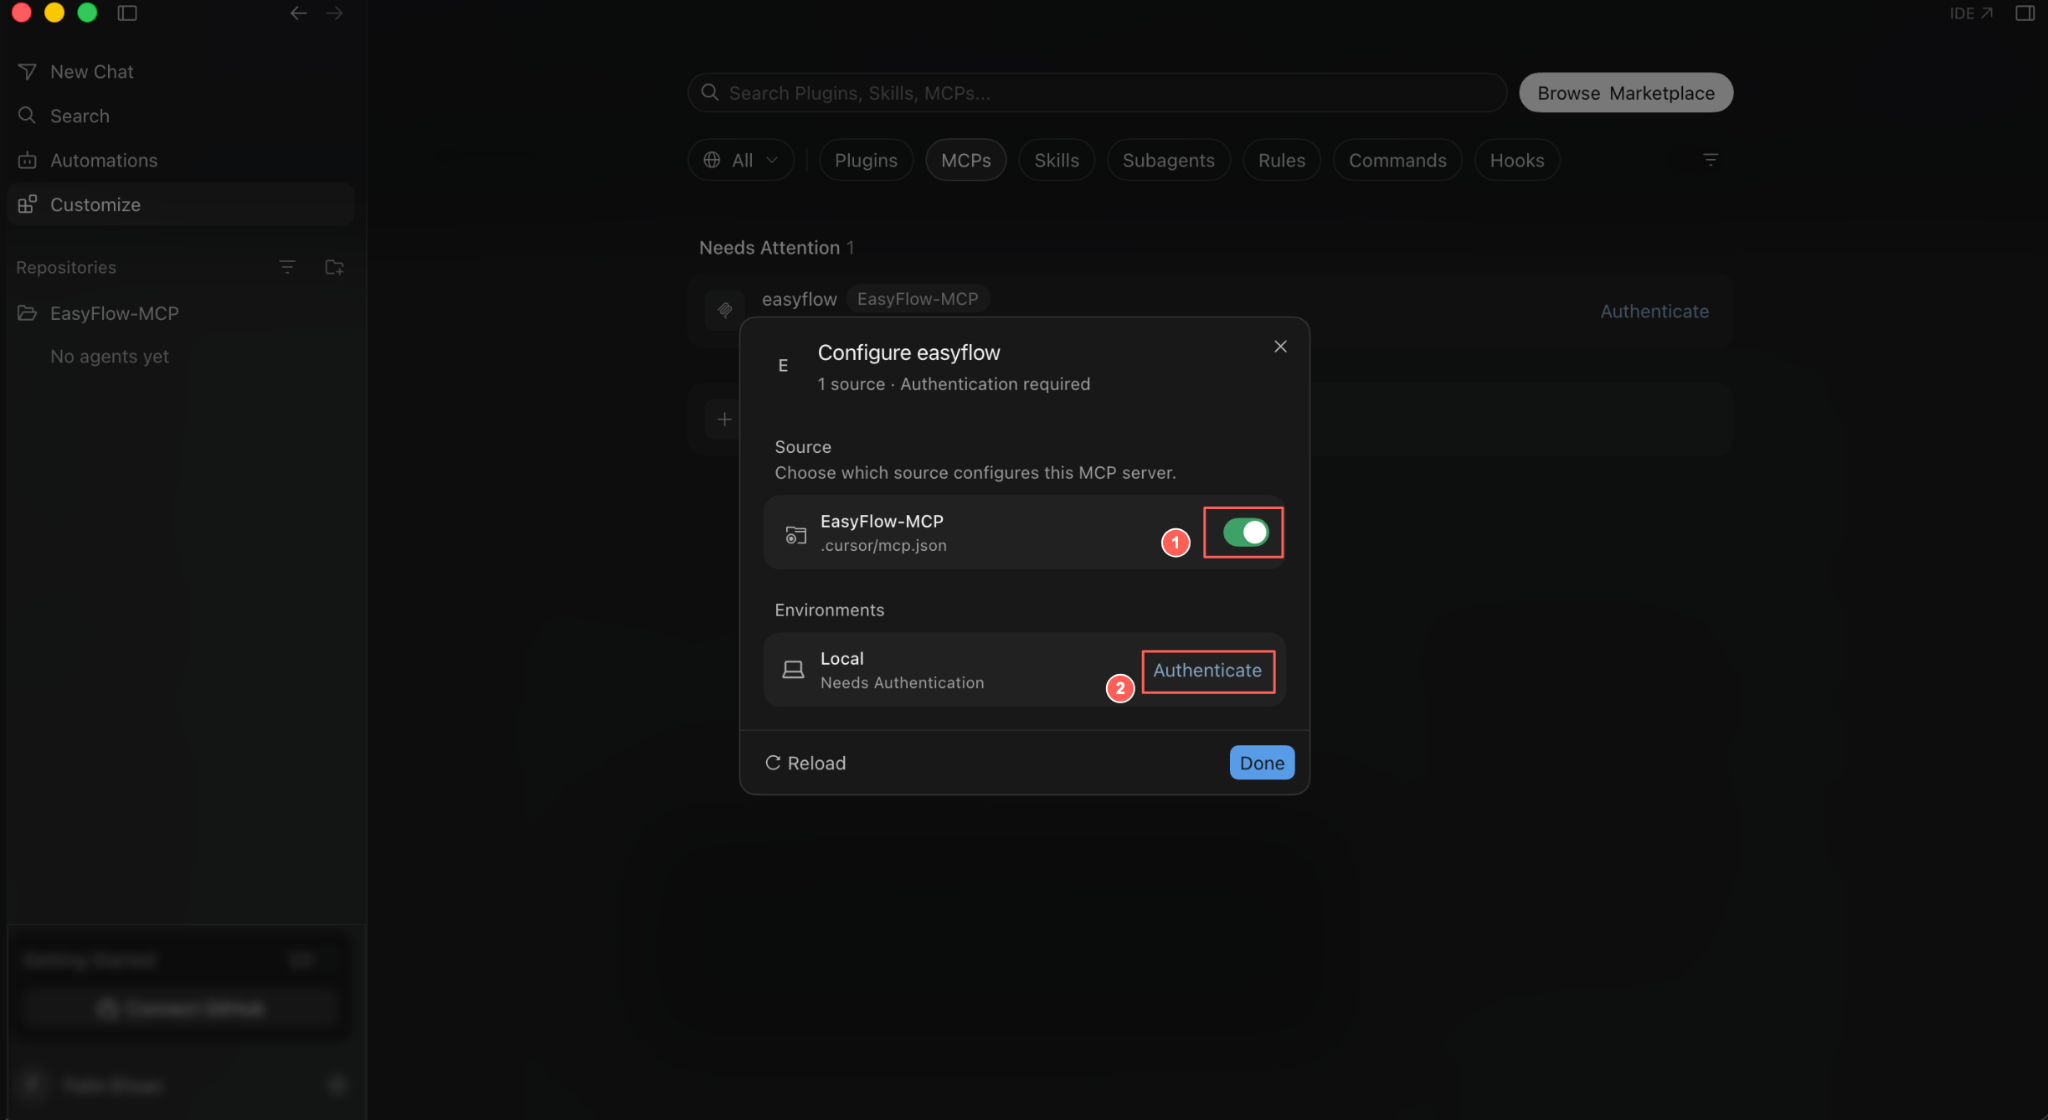The height and width of the screenshot is (1120, 2048).
Task: Close the Configure easyflow dialog
Action: click(x=1280, y=347)
